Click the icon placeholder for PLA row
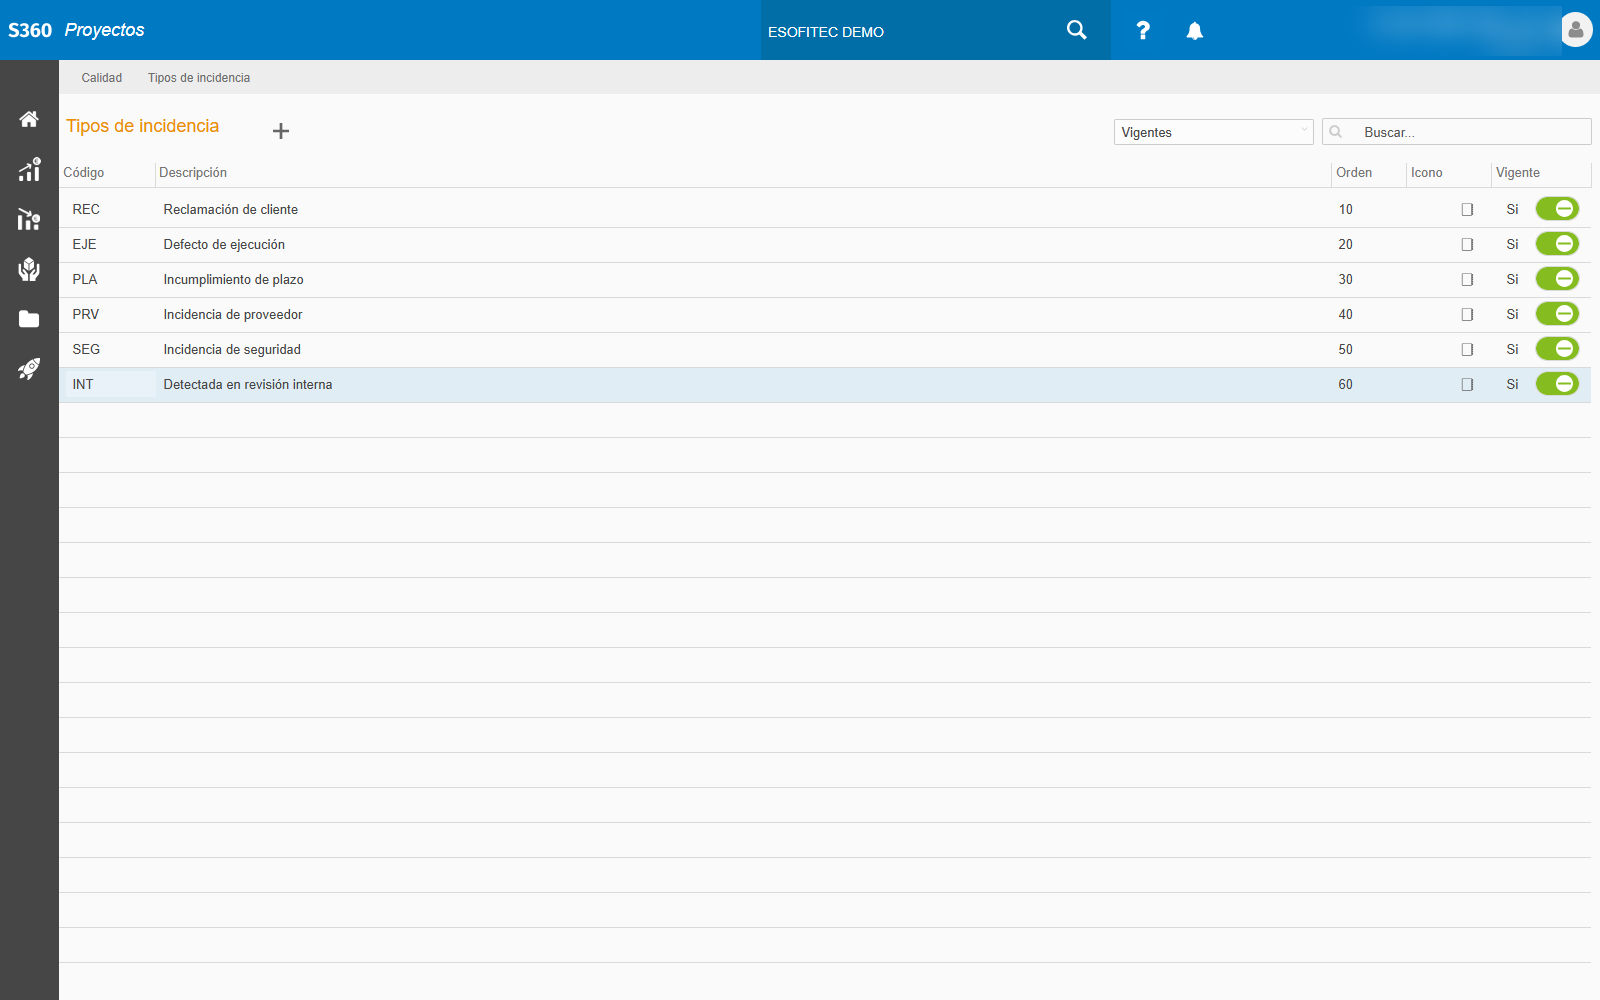 (1467, 280)
